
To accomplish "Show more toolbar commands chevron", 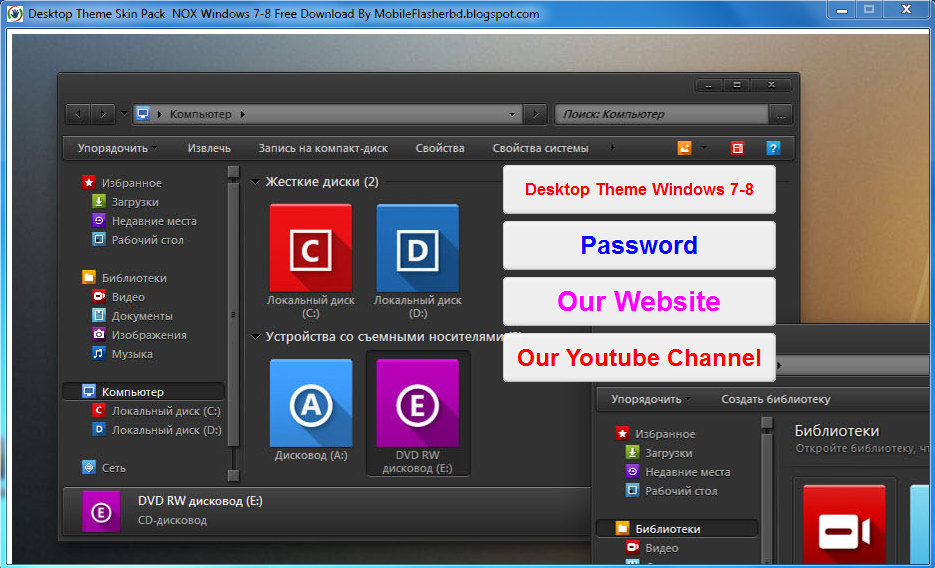I will pyautogui.click(x=612, y=148).
